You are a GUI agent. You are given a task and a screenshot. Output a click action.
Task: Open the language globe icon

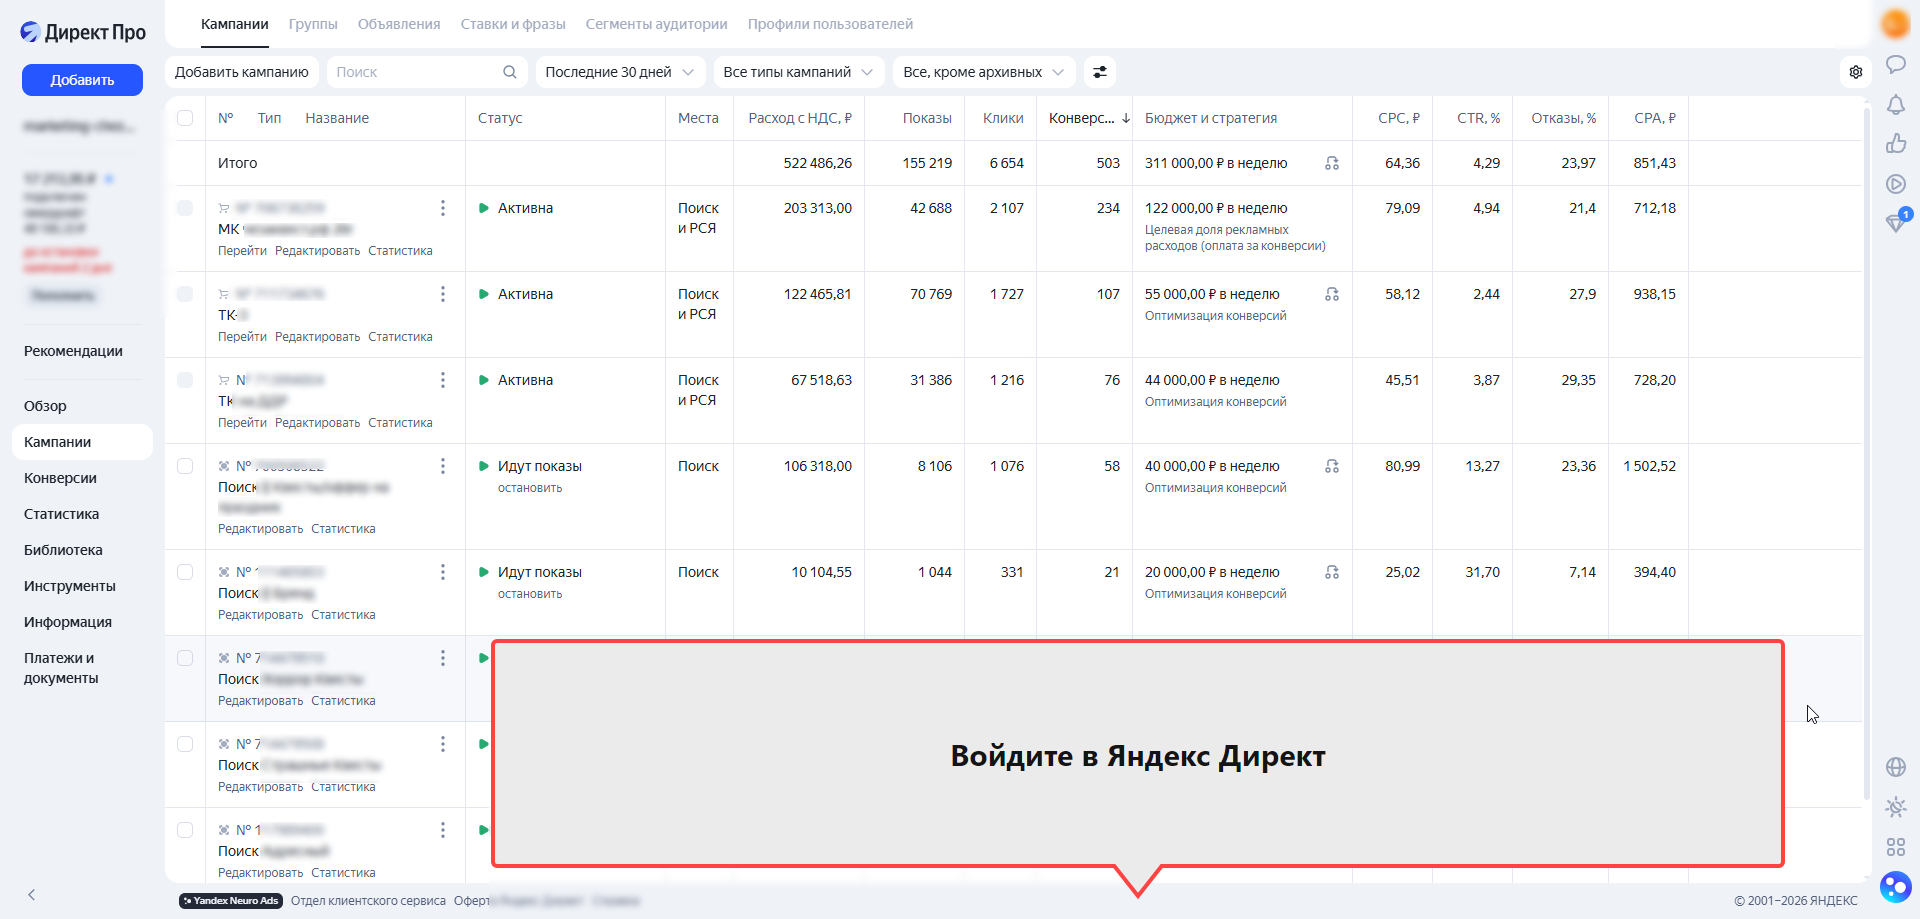tap(1896, 767)
